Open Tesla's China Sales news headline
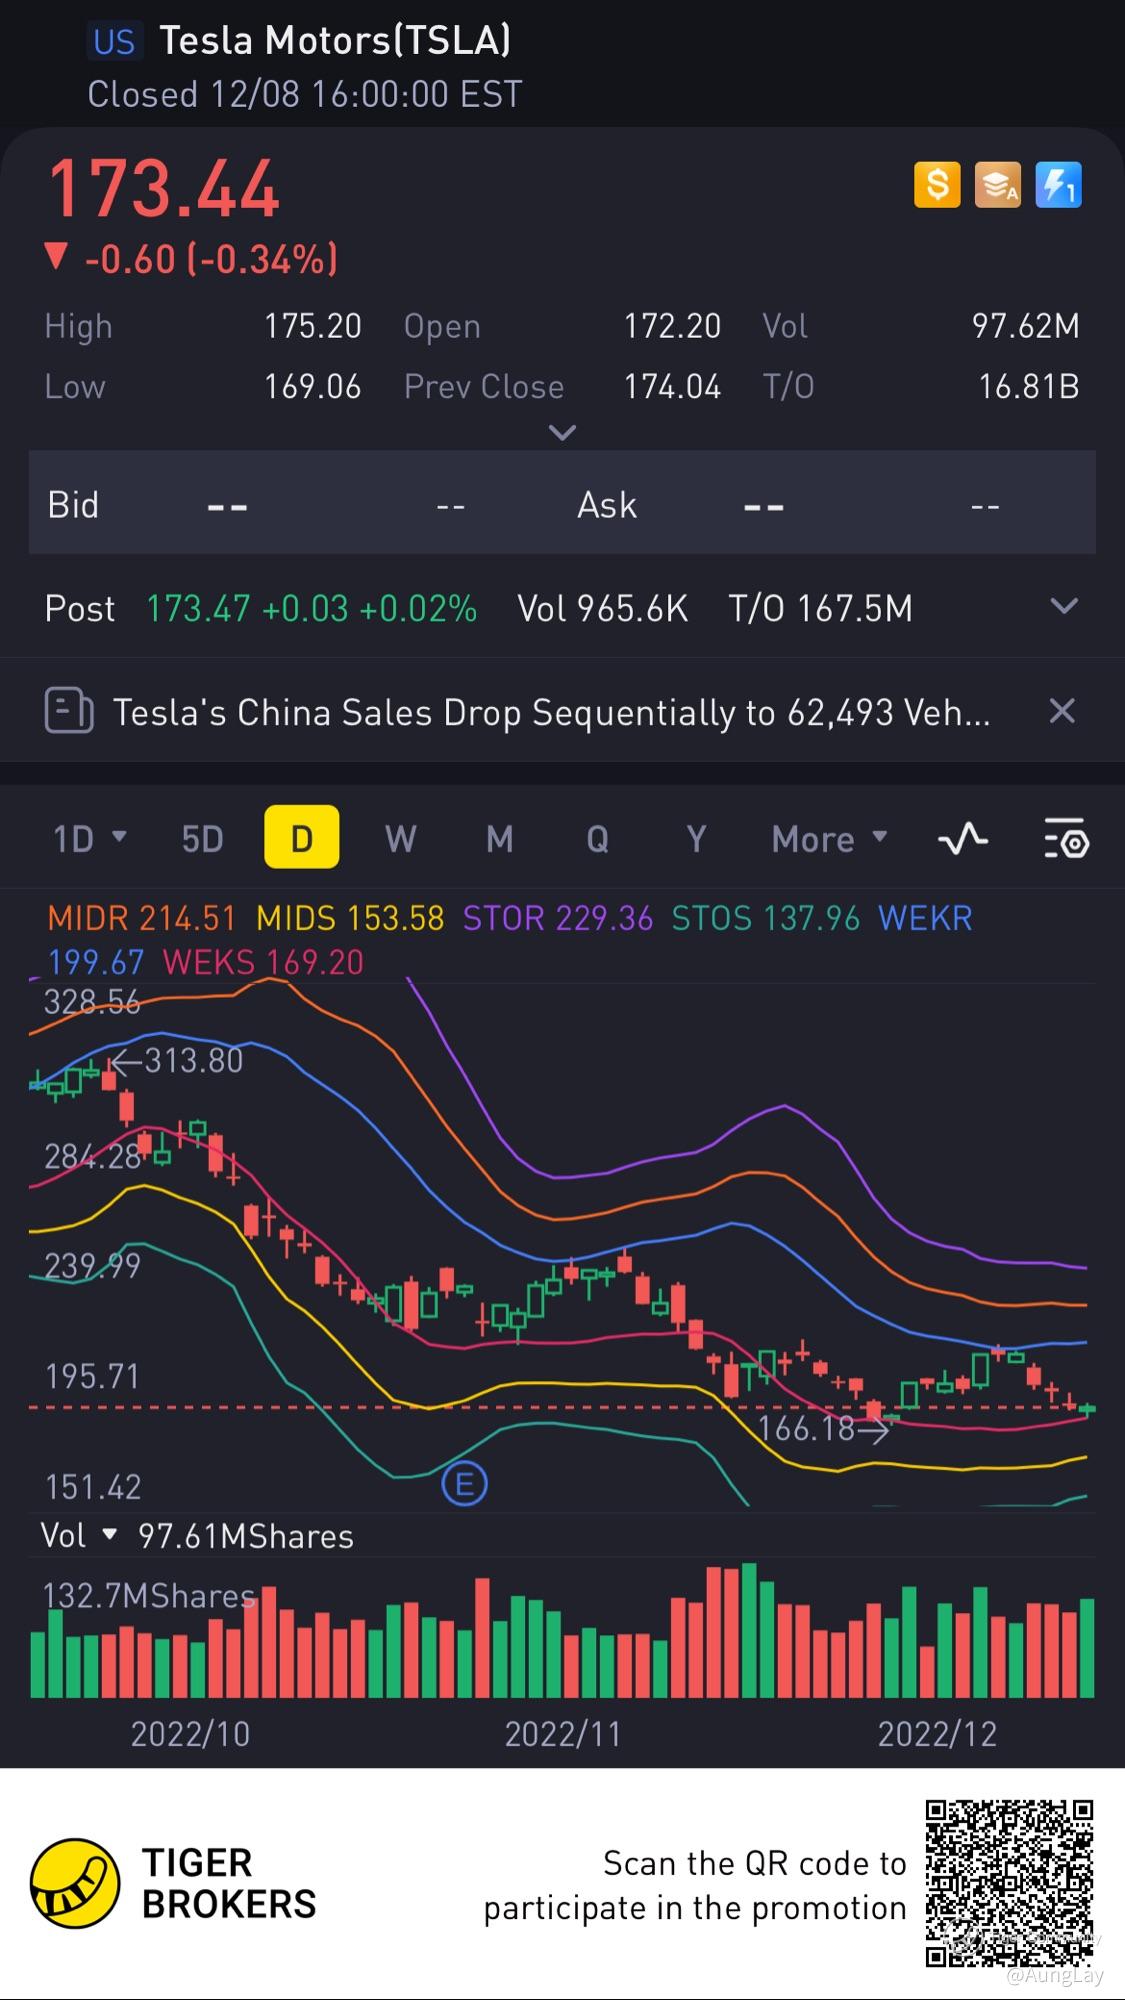Image resolution: width=1125 pixels, height=2000 pixels. click(551, 712)
